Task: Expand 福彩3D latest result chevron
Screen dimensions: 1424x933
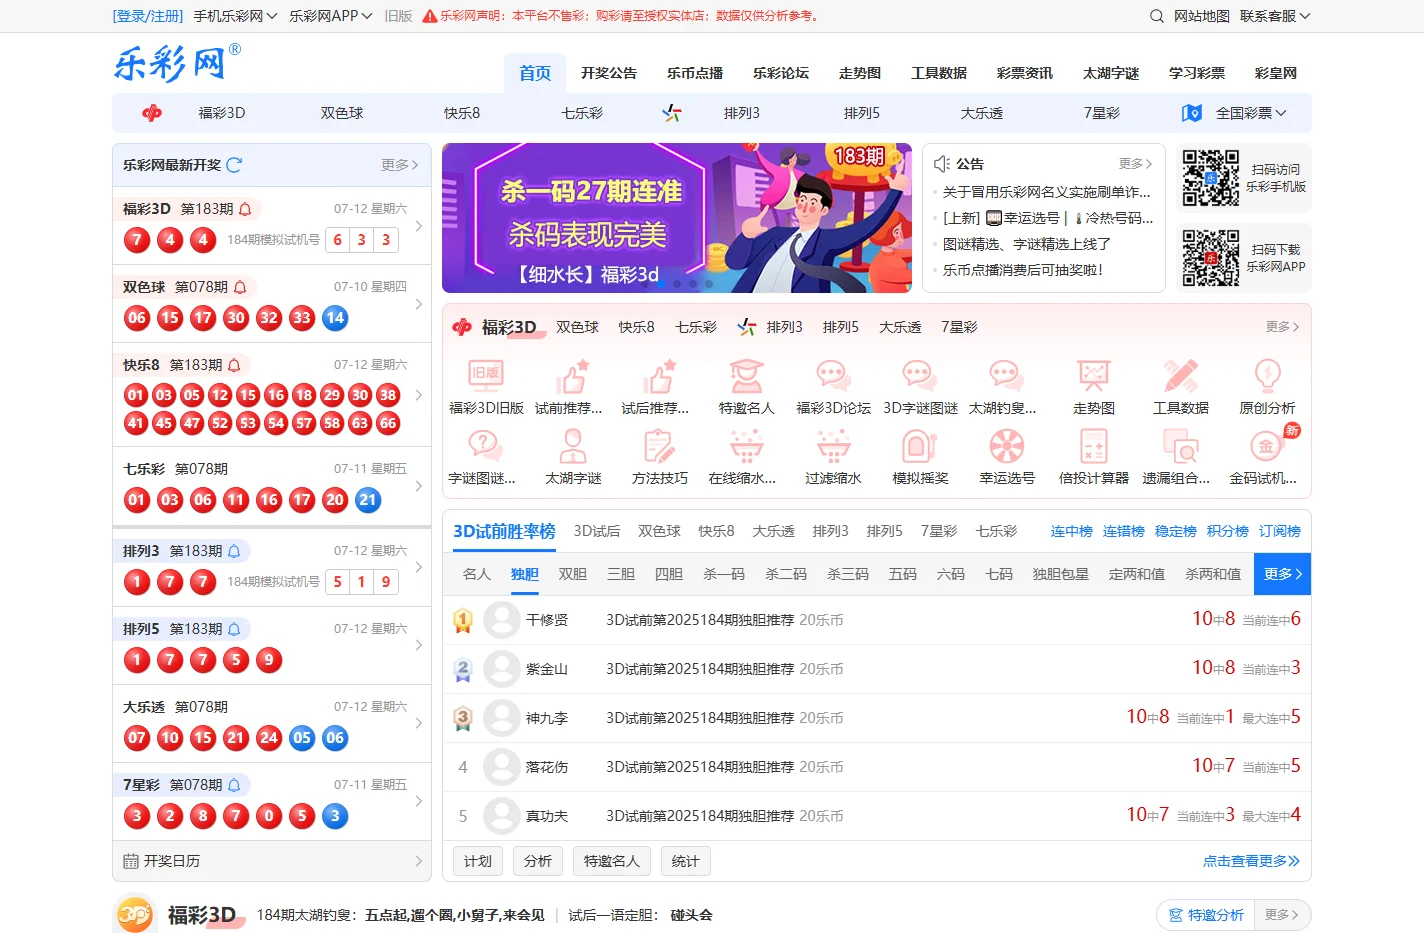Action: 418,226
